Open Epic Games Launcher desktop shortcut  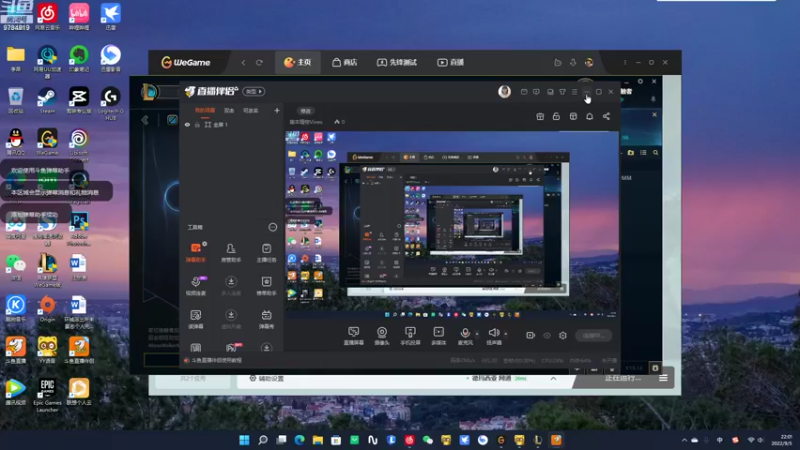tap(47, 395)
